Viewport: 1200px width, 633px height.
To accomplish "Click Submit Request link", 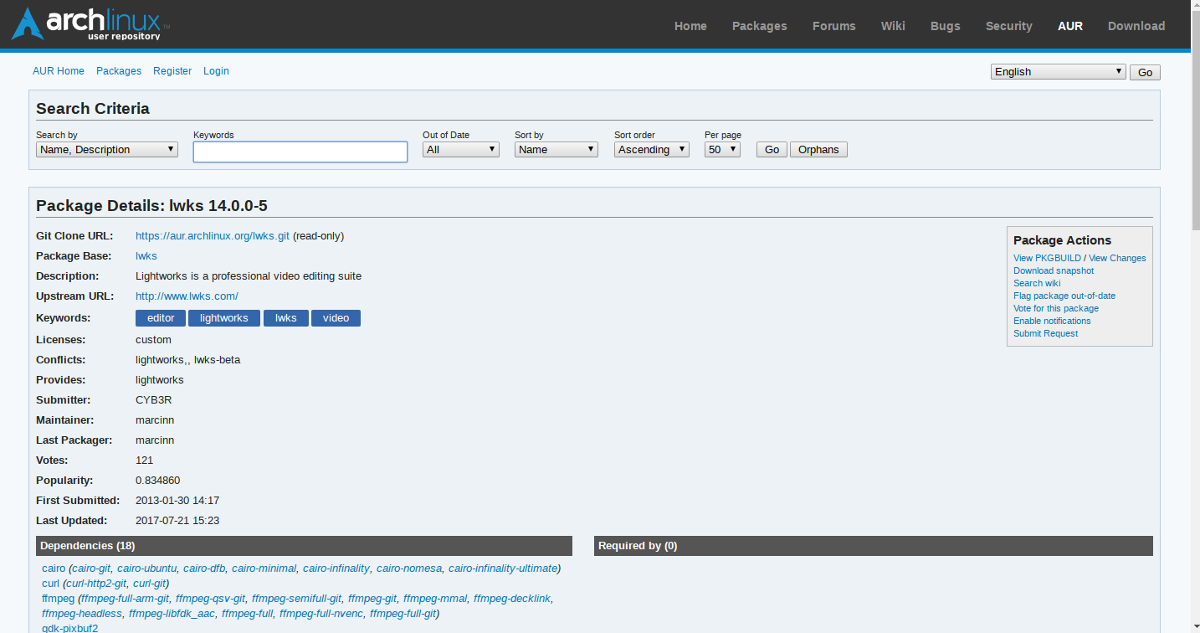I will 1045,334.
